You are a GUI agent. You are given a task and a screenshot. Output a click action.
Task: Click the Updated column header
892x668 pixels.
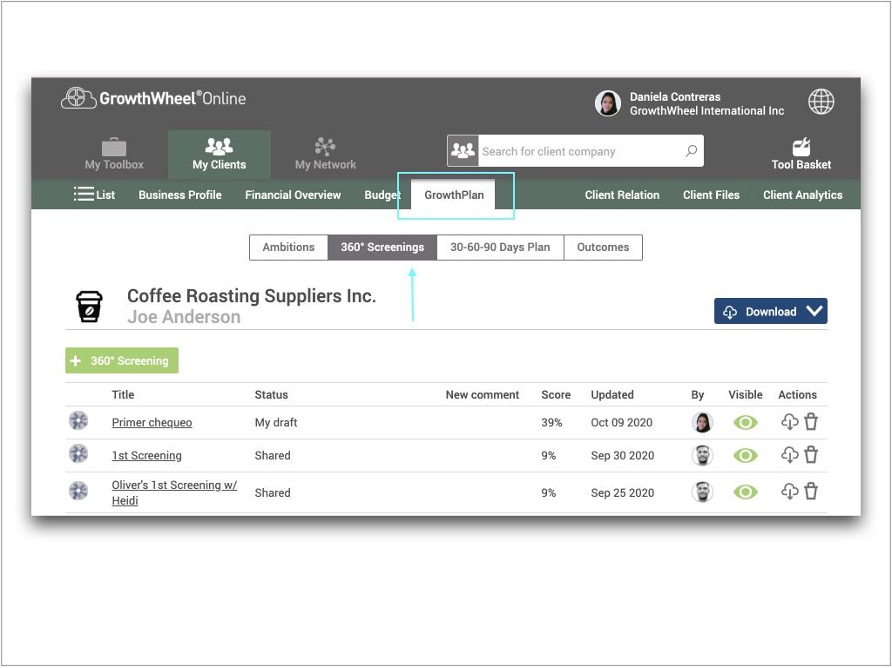[x=612, y=394]
